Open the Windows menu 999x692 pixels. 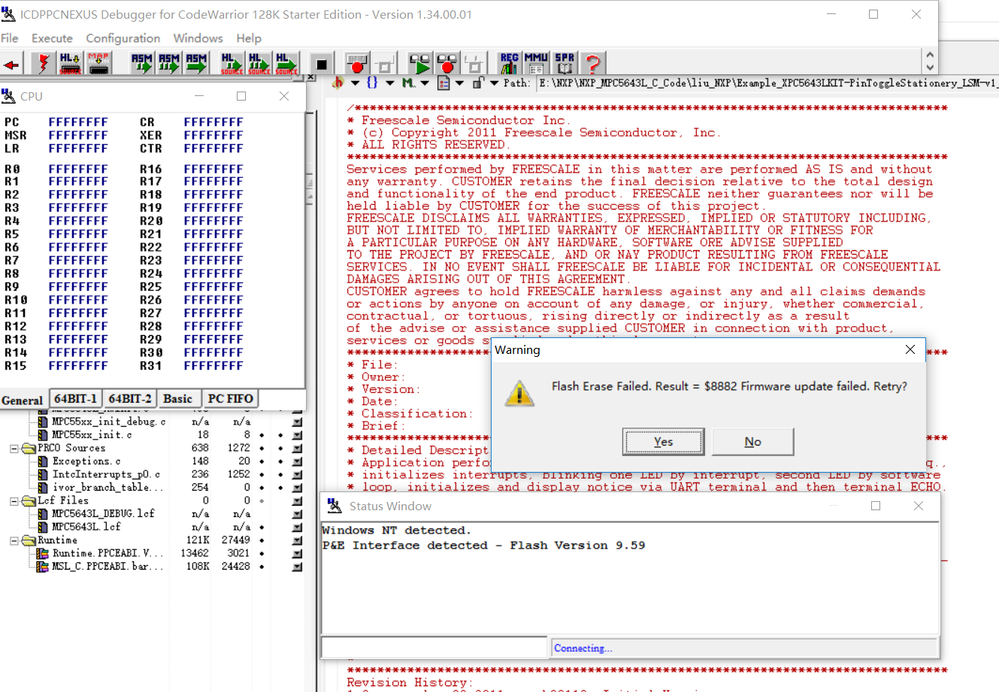tap(198, 38)
